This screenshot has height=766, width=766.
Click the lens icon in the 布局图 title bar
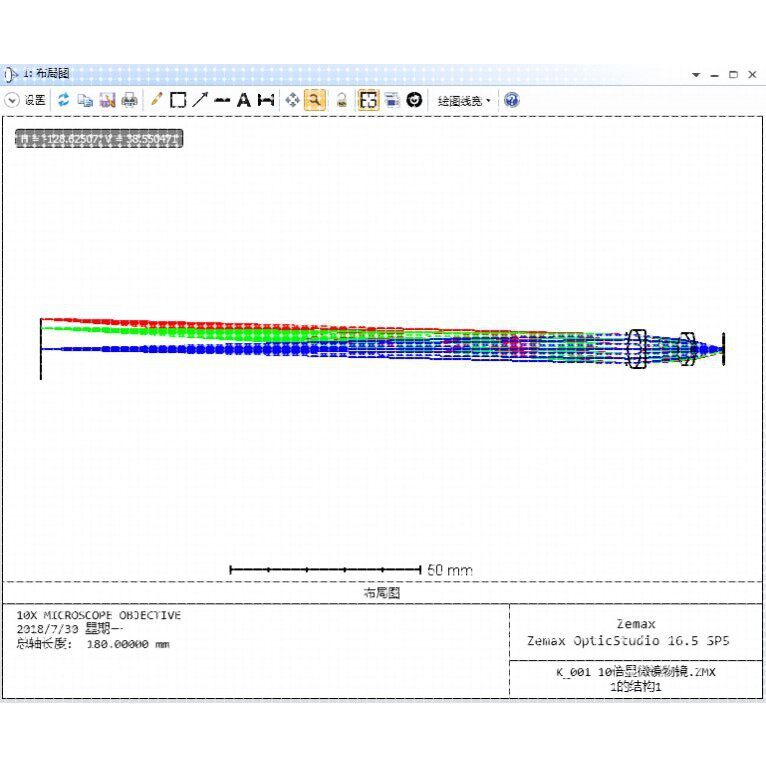(x=11, y=74)
